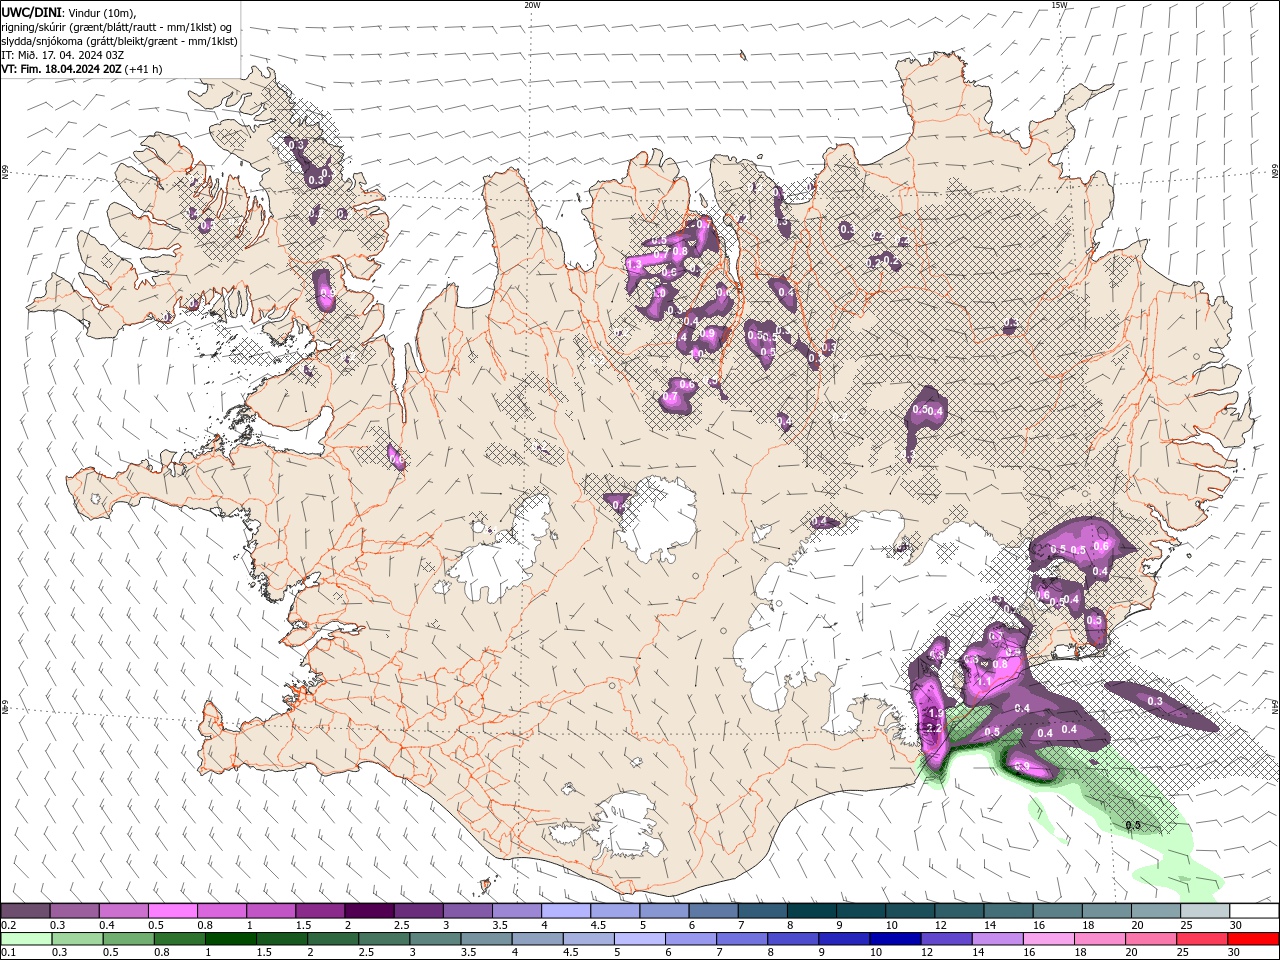Click the 0.1 label on the green legend
The width and height of the screenshot is (1280, 960).
point(8,953)
